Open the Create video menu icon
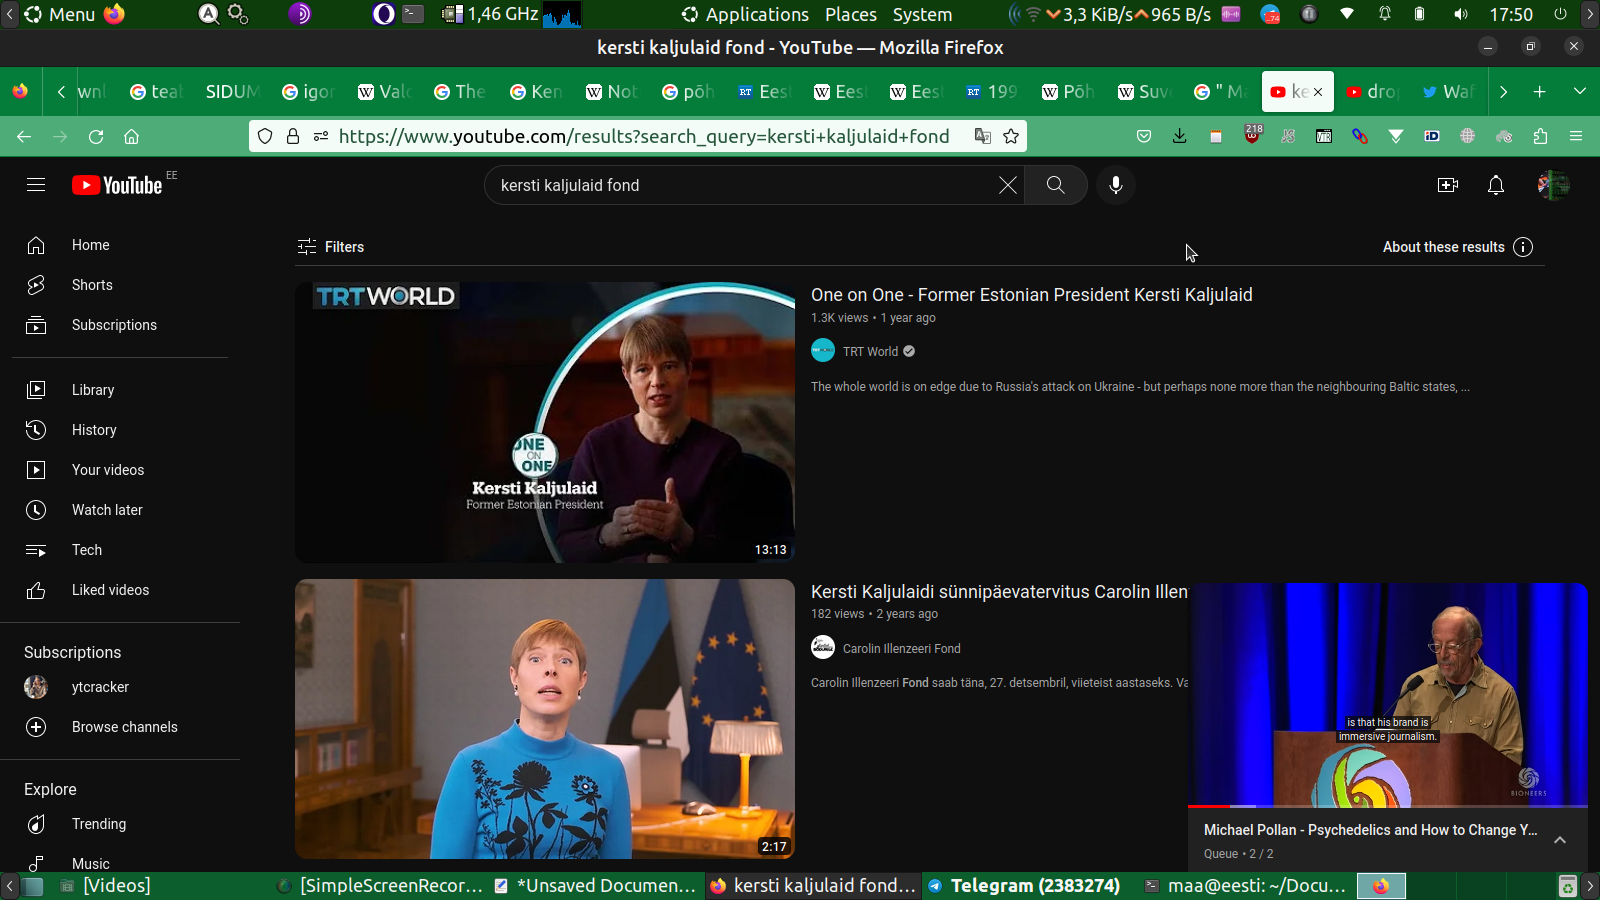Viewport: 1600px width, 900px height. click(x=1447, y=185)
